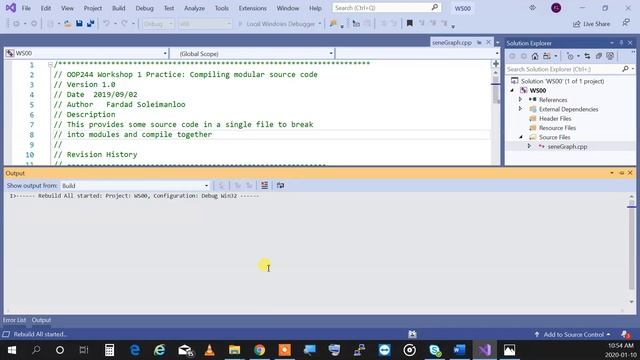Click the Collapse All icon in Solution Explorer
Screen dimensions: 640x360
pyautogui.click(x=598, y=56)
